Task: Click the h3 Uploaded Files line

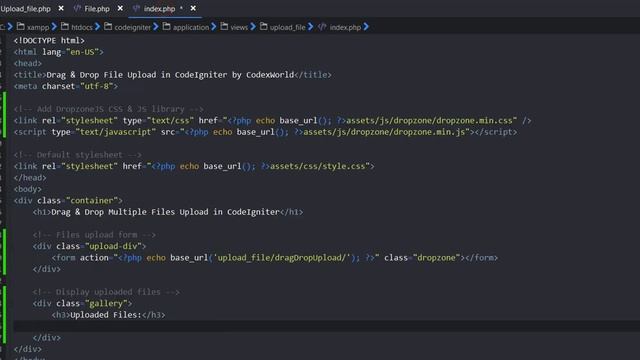Action: pos(109,315)
